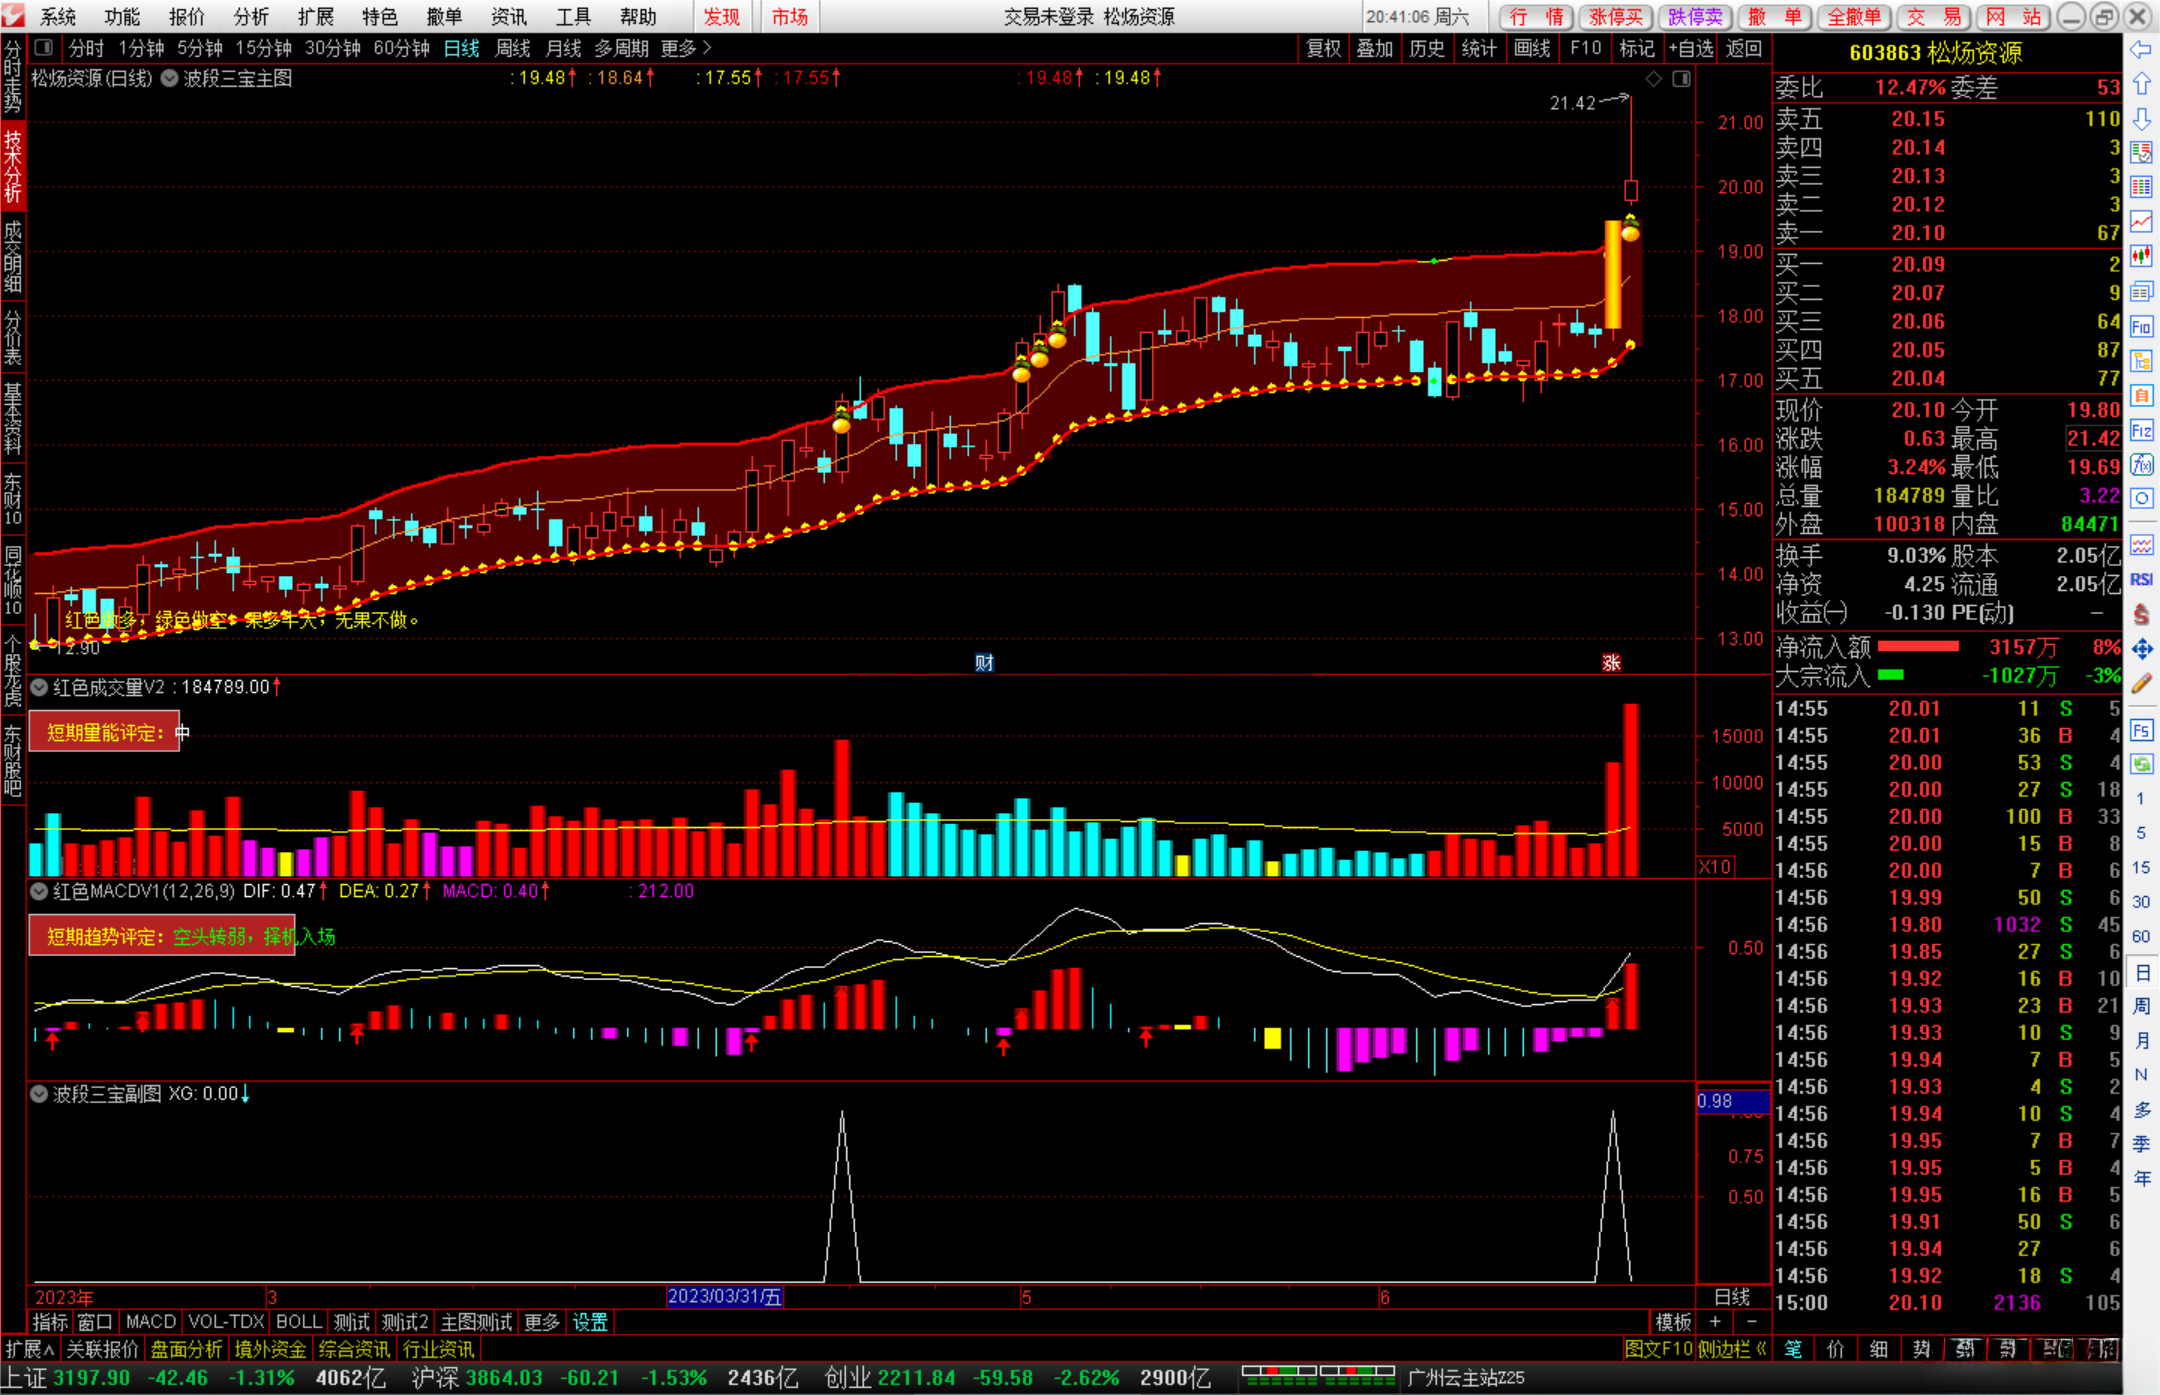Open the F10 company info sidebar icon

point(2141,326)
